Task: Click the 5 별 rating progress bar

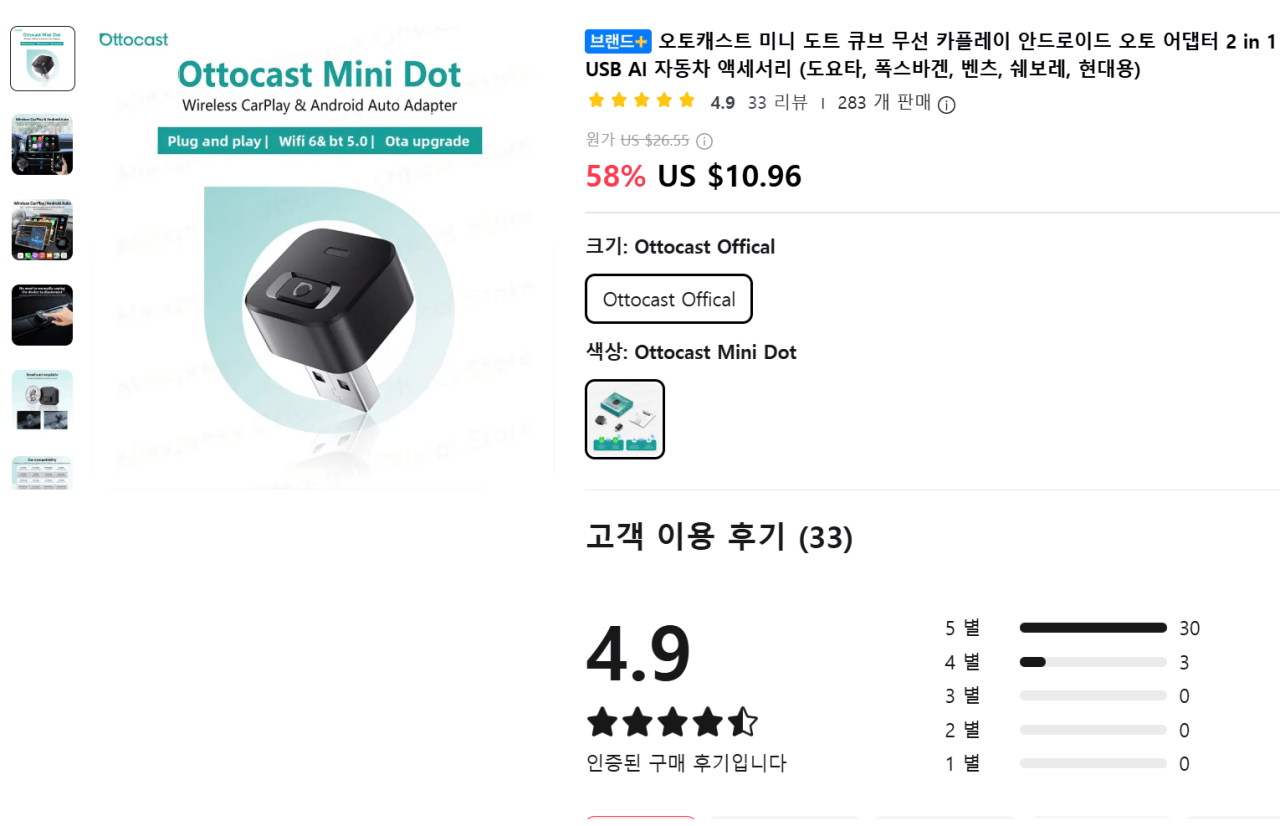Action: click(x=1093, y=628)
